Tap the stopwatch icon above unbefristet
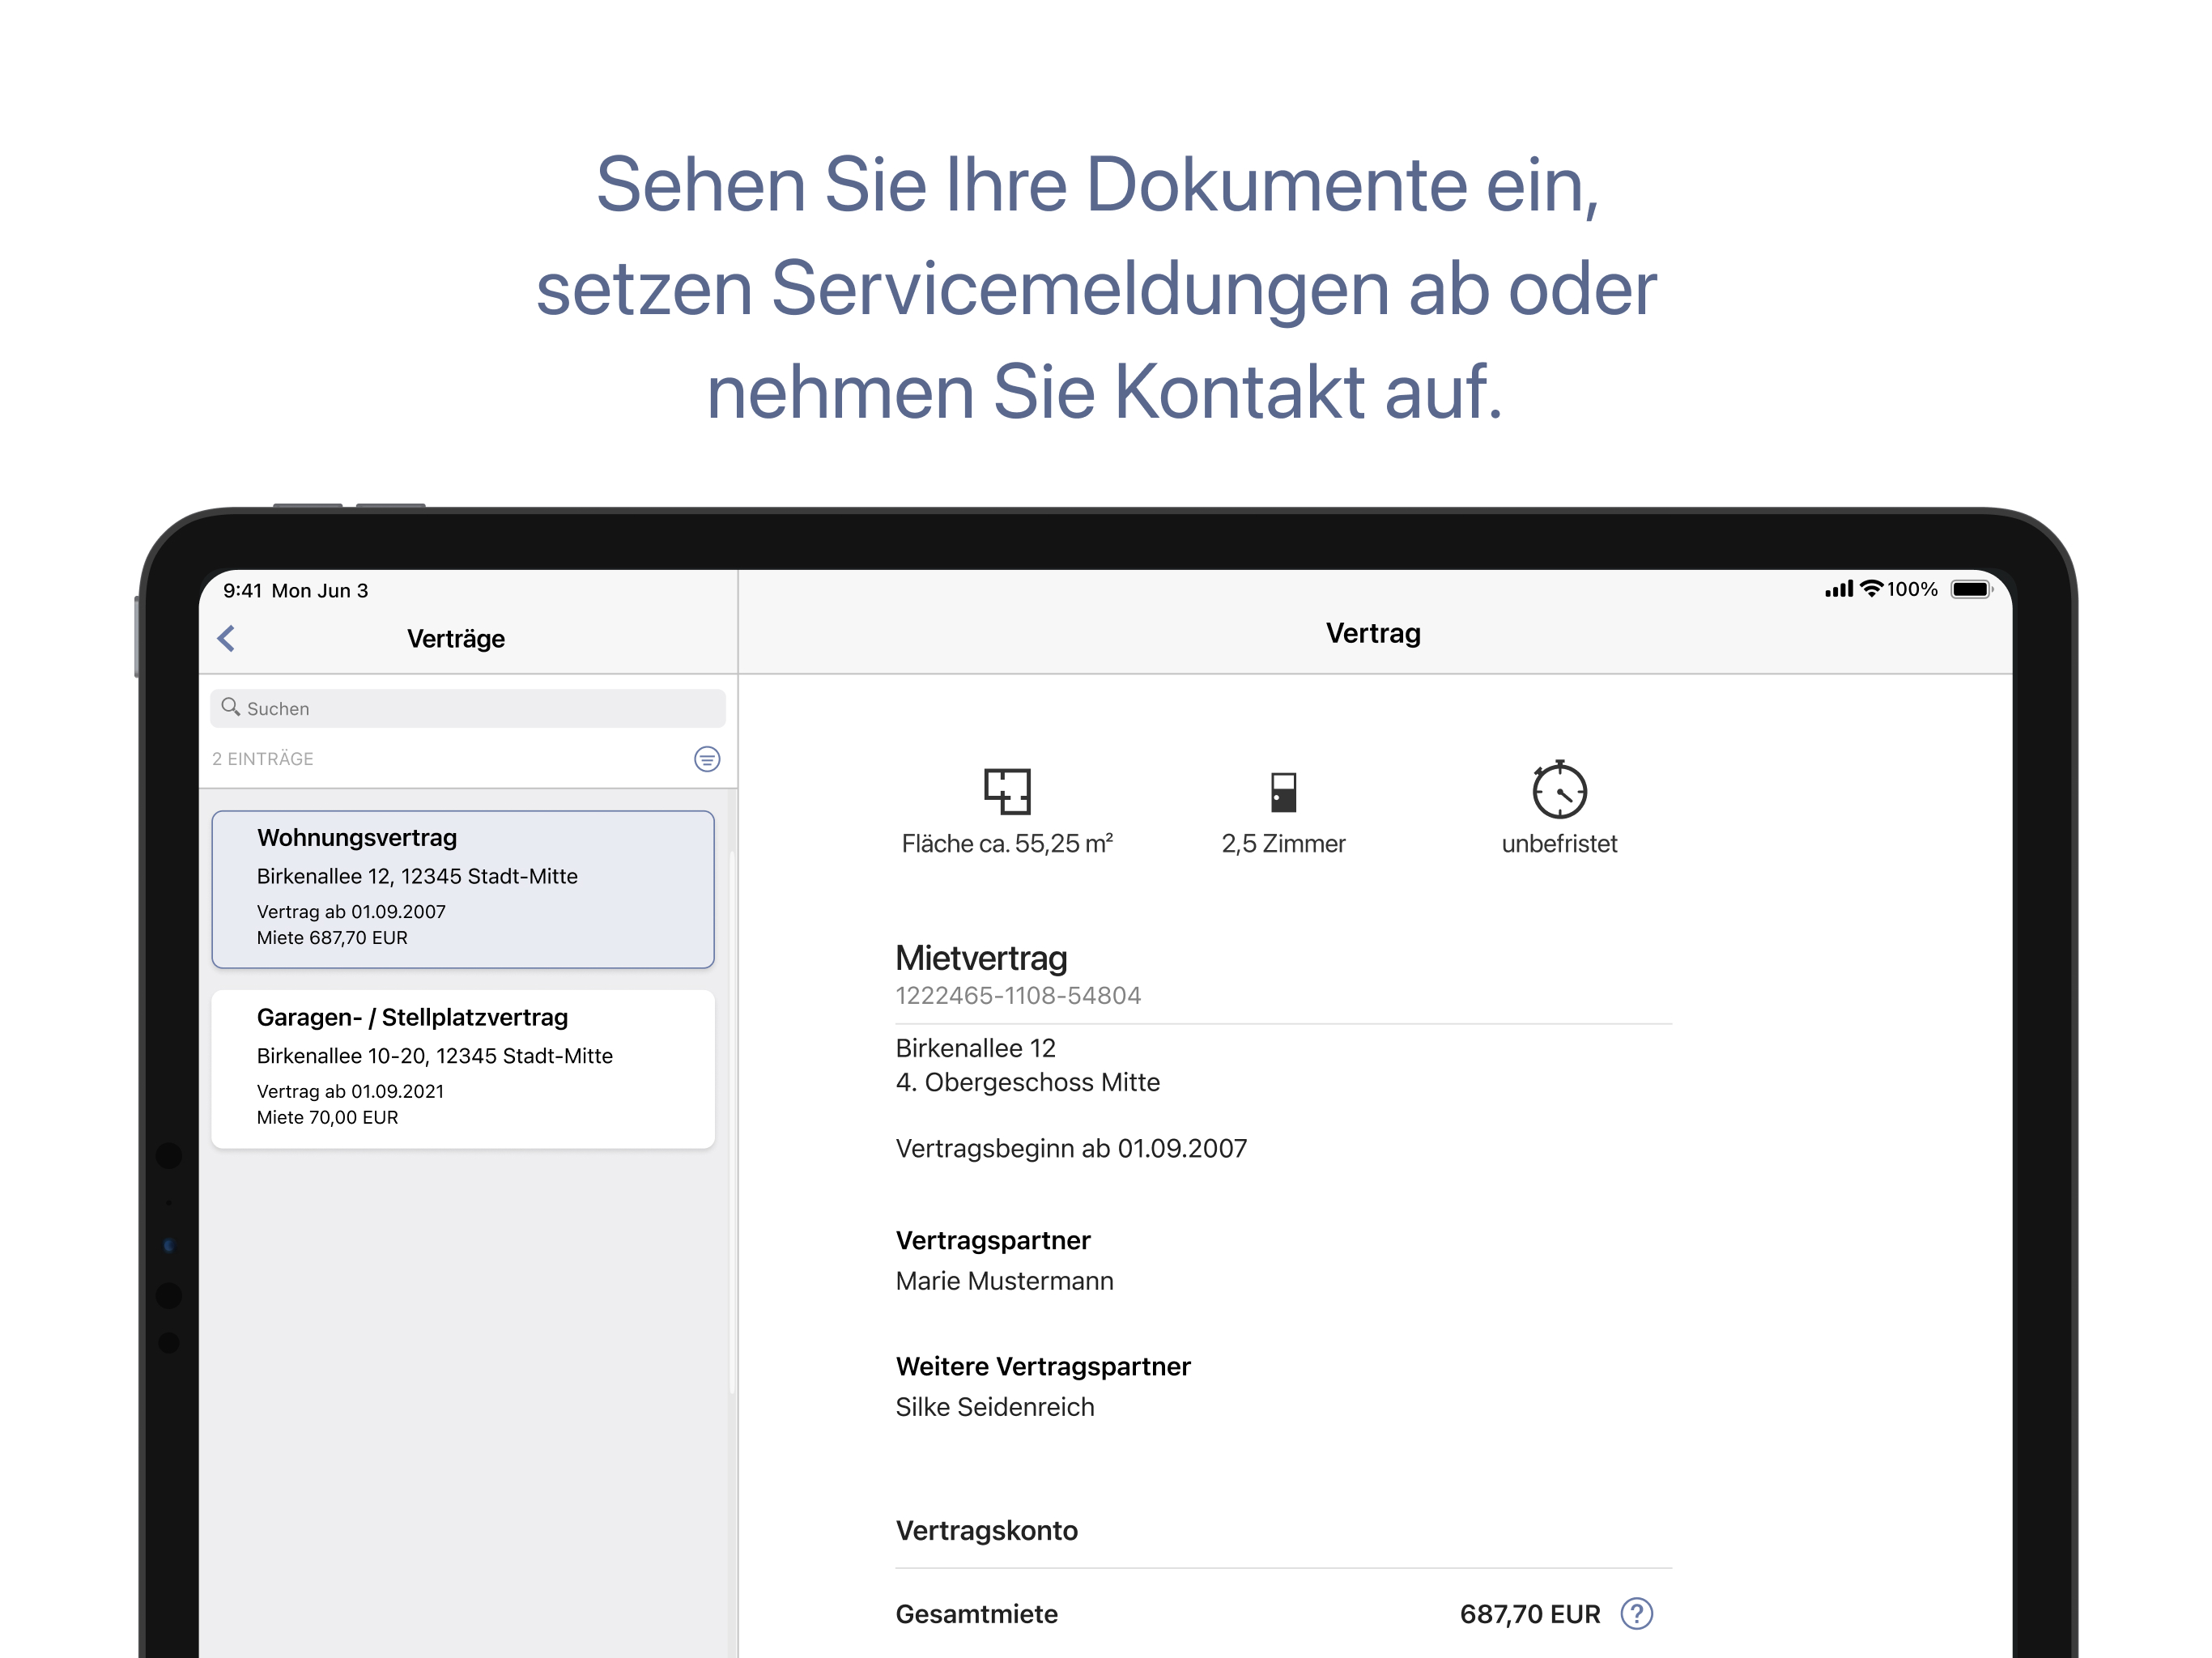The width and height of the screenshot is (2212, 1658). coord(1559,789)
